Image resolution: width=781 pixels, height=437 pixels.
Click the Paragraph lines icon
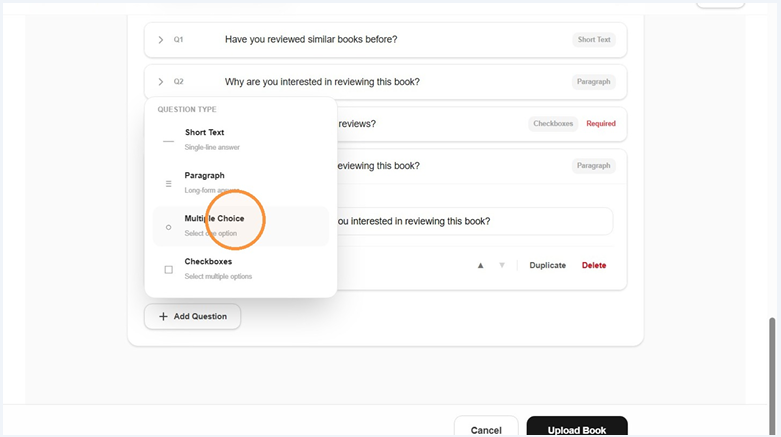pyautogui.click(x=168, y=184)
